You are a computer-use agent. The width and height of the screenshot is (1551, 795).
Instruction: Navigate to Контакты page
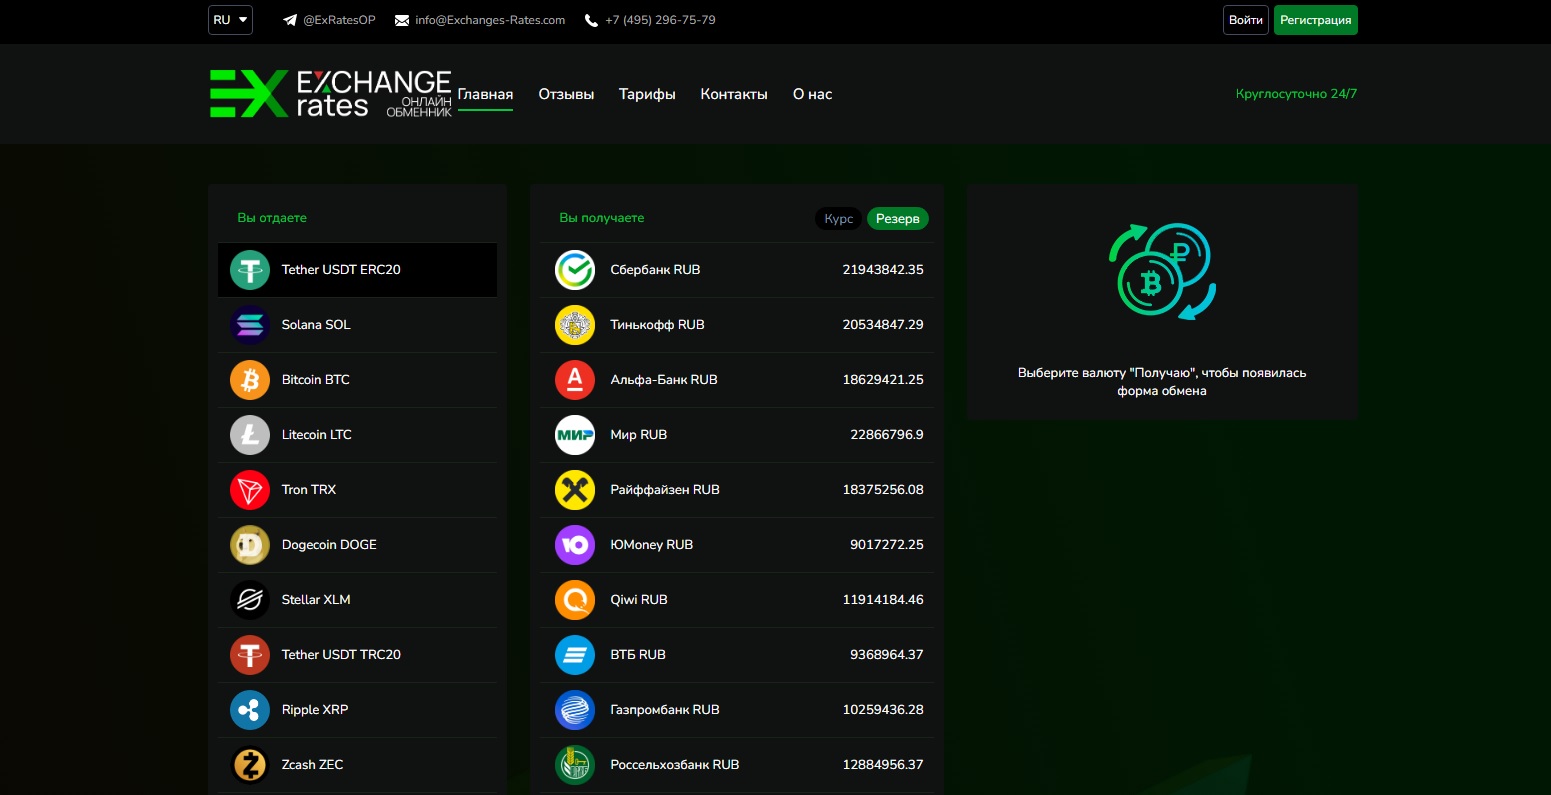(734, 94)
